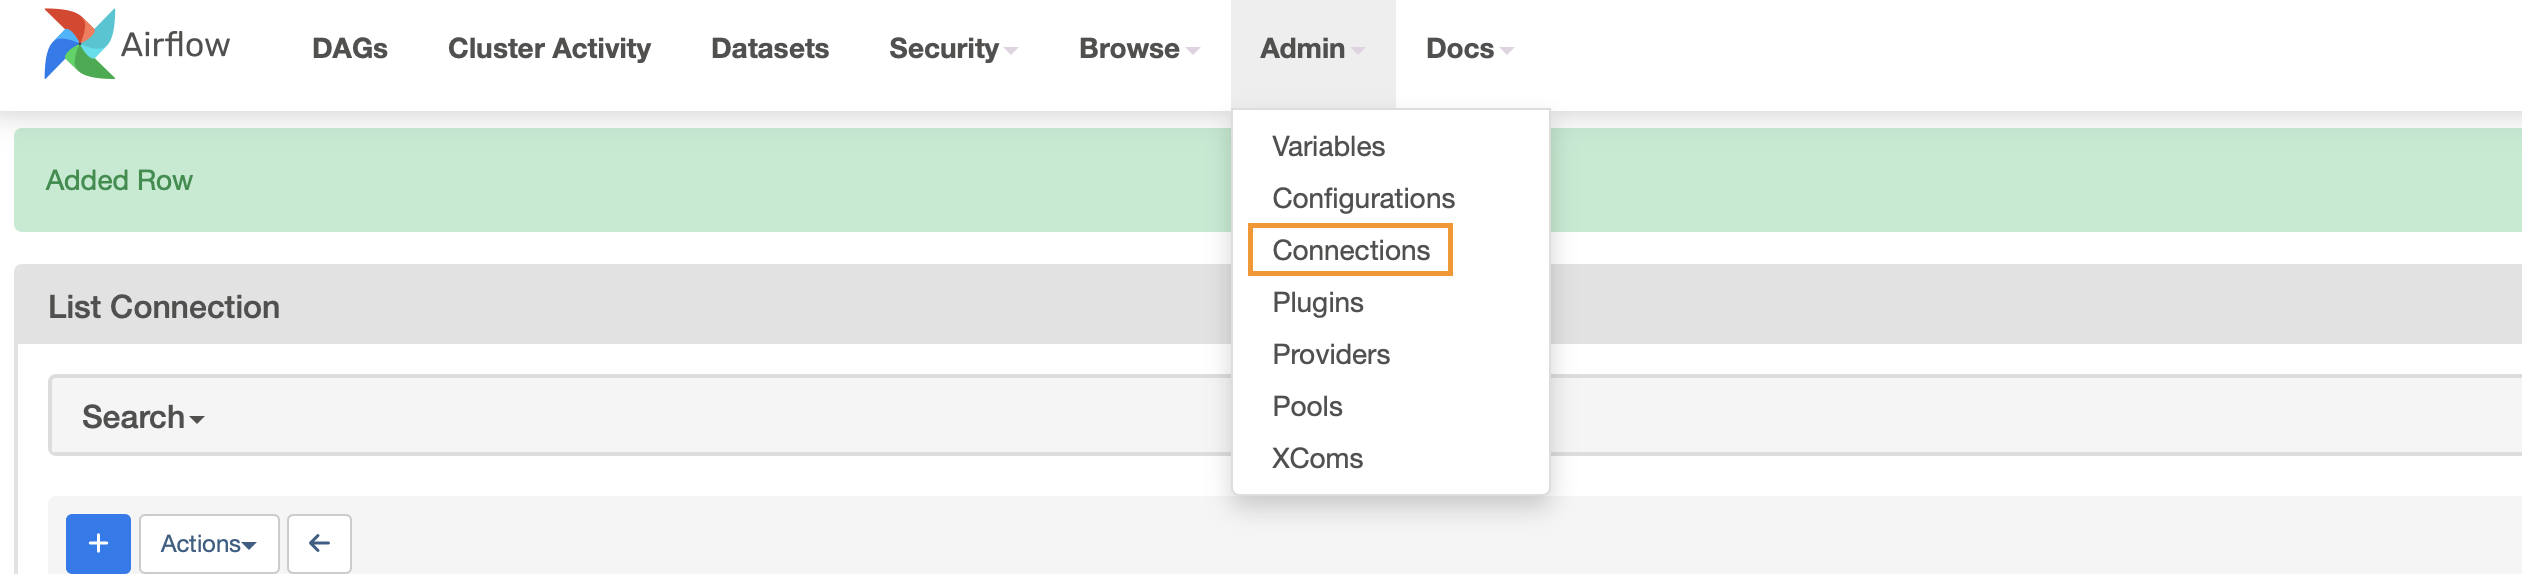The image size is (2522, 574).
Task: Open the Datasets page
Action: pos(770,48)
